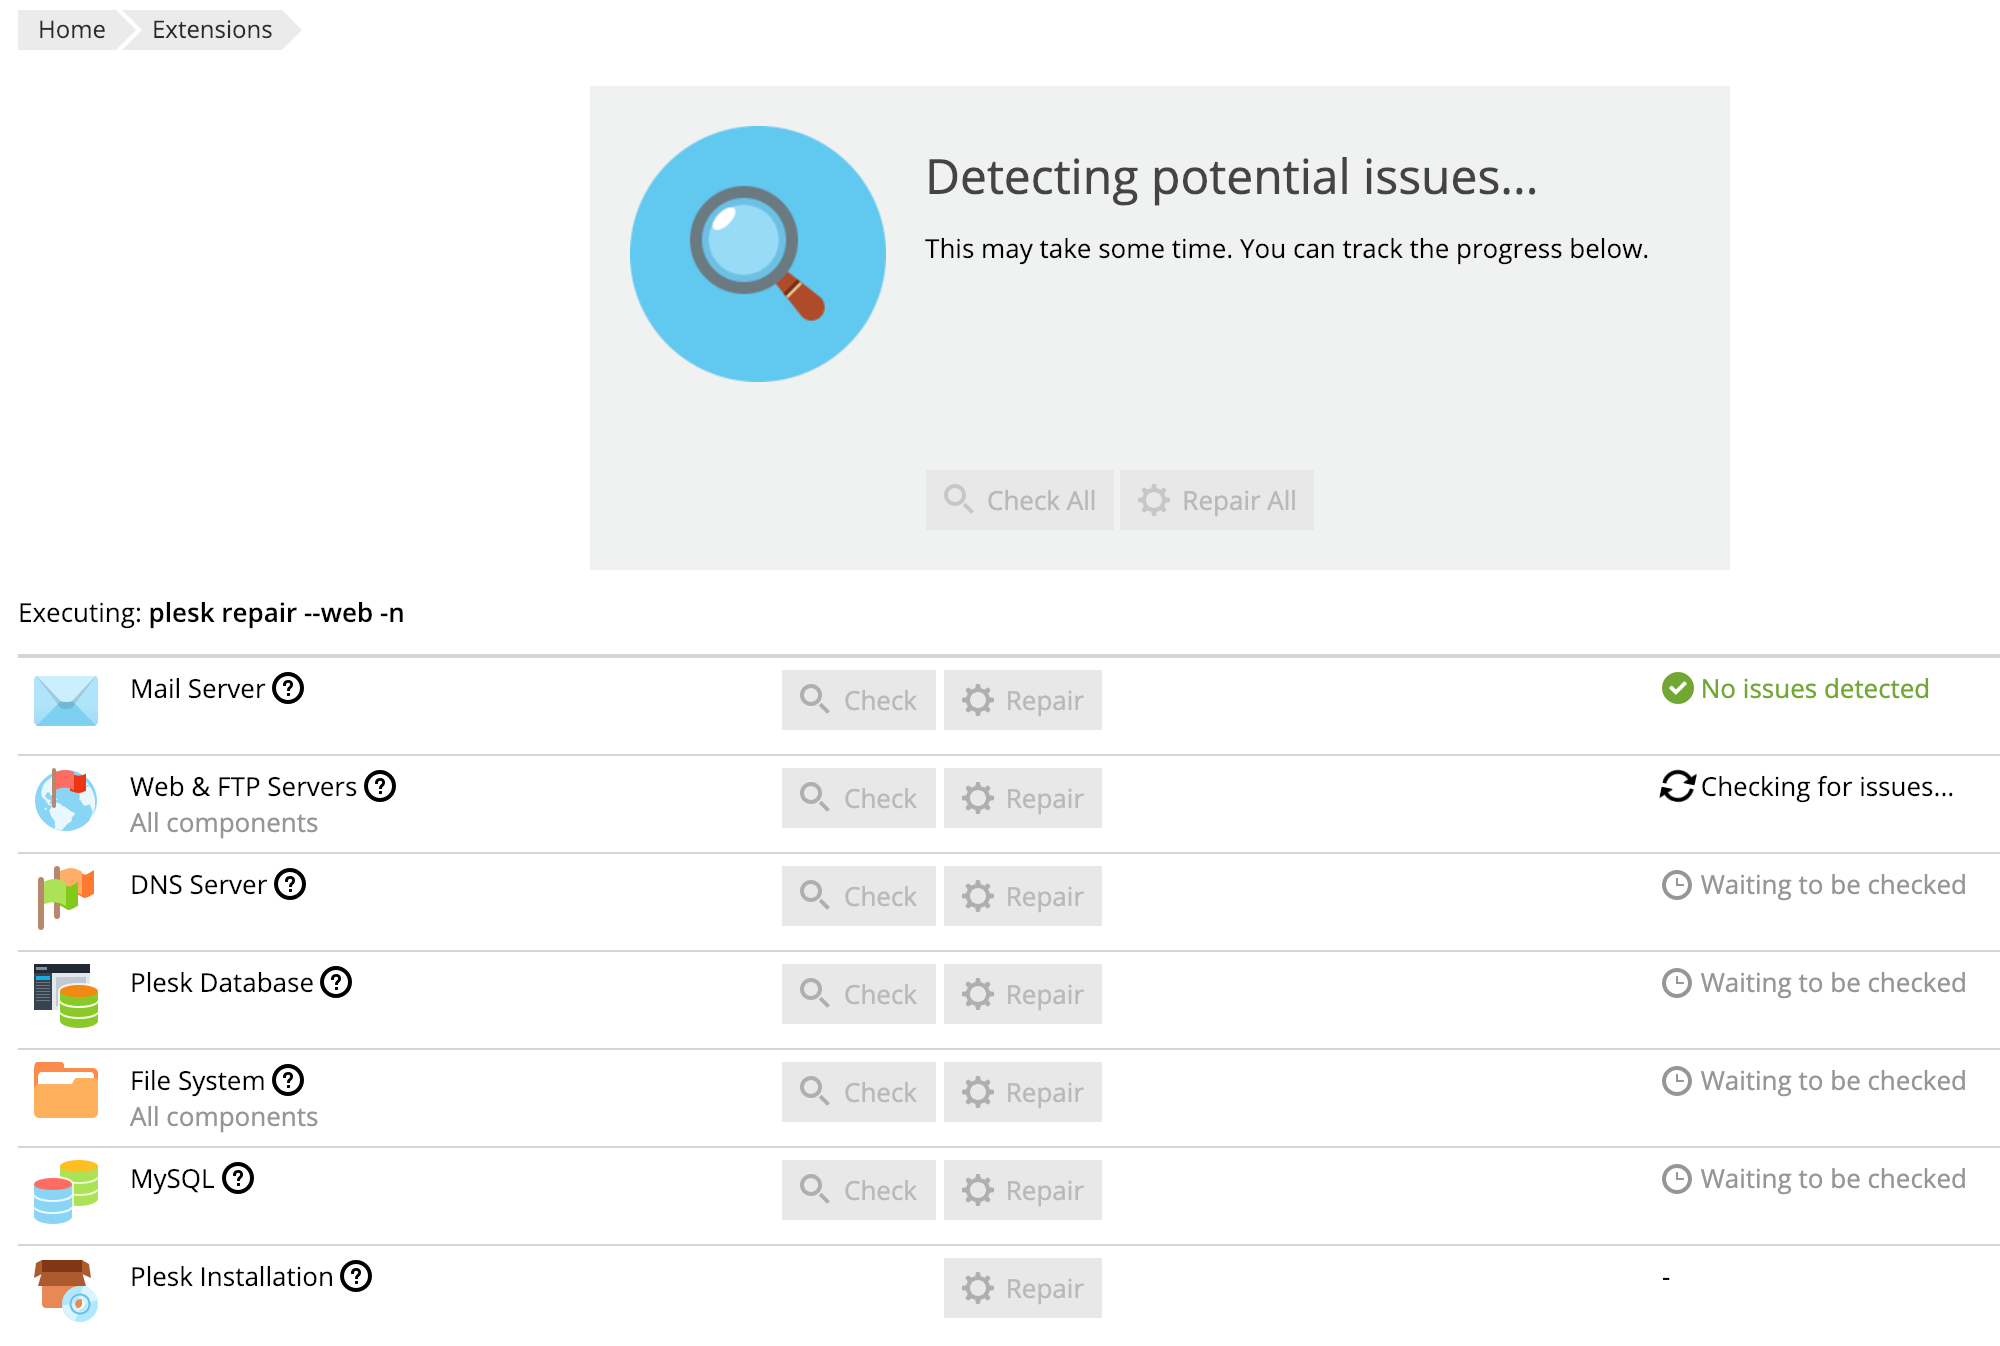Check MySQL

tap(859, 1190)
